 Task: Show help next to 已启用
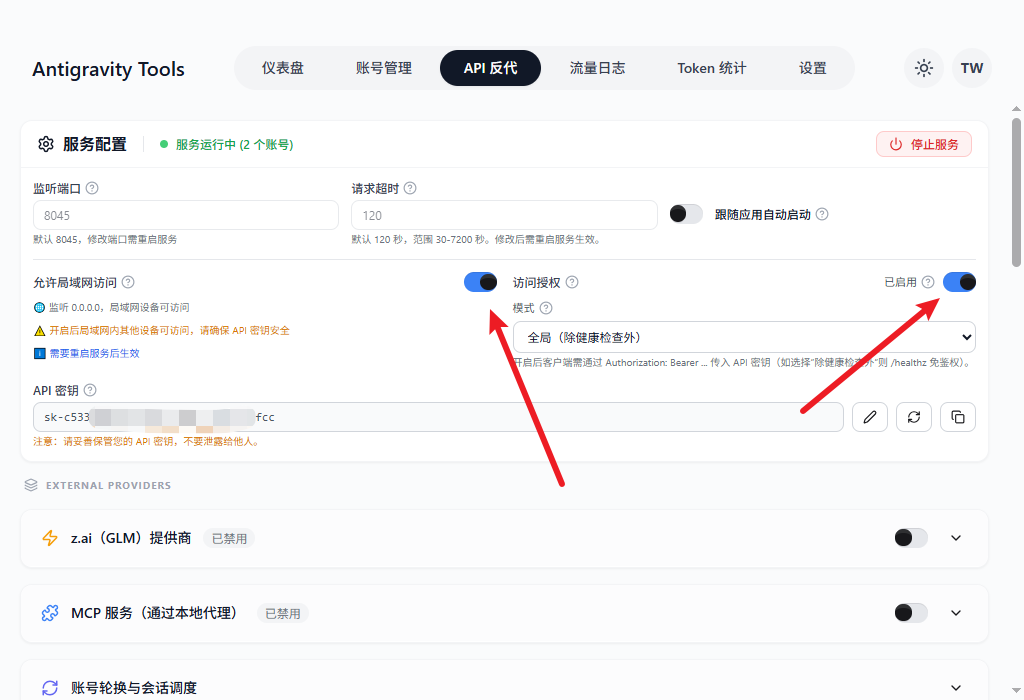928,282
